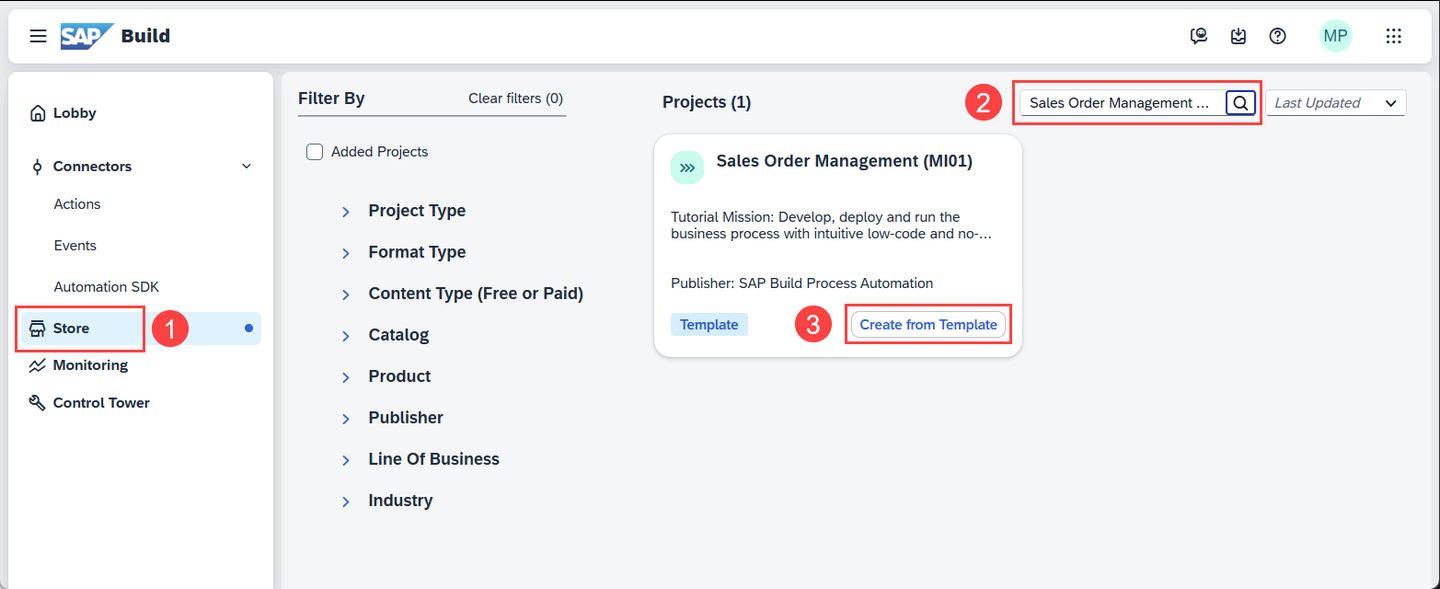Click the search magnifier icon
This screenshot has width=1440, height=589.
point(1240,103)
